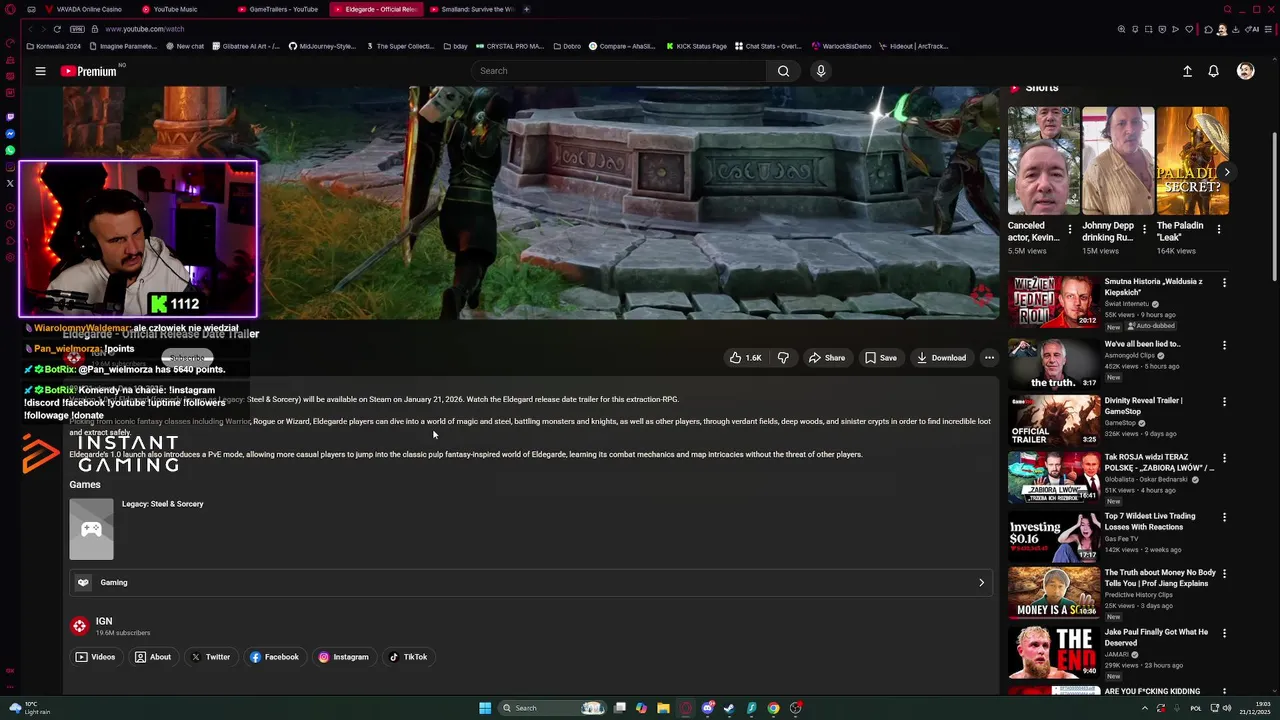Open the Copilot icon on the taskbar

[x=641, y=708]
